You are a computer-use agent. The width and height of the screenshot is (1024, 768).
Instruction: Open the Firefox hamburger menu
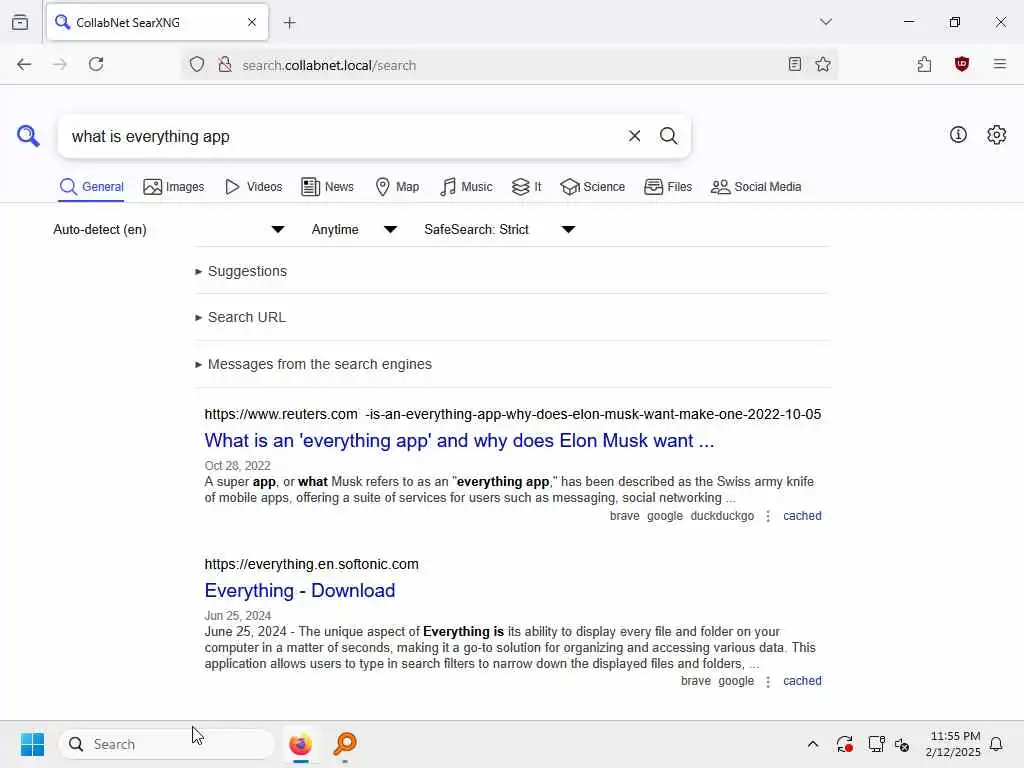pos(999,64)
